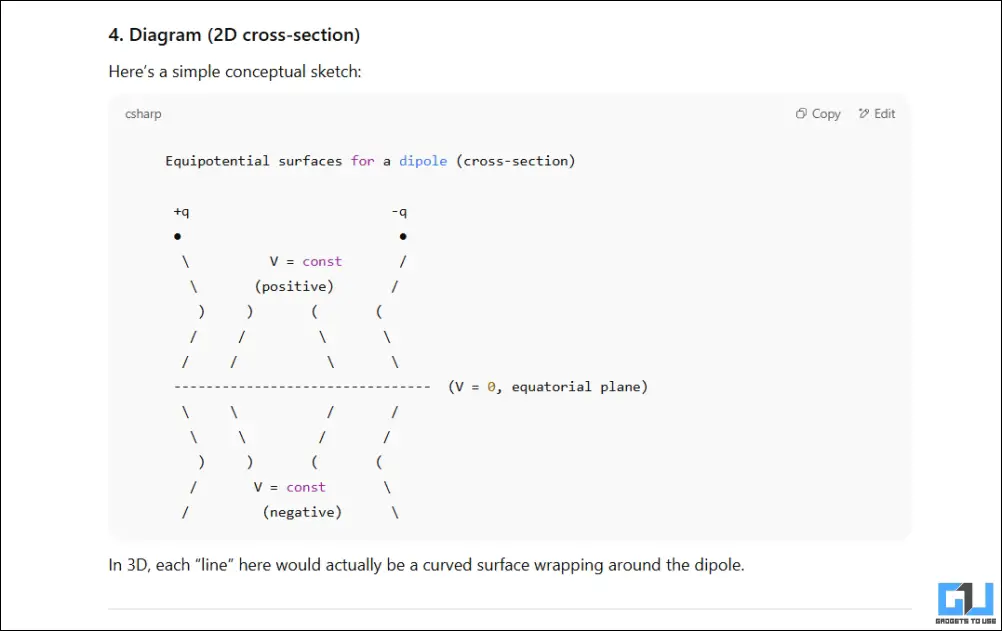Screen dimensions: 1002x631
Task: Click 'Equipotential surfaces' at start of code
Action: point(254,161)
